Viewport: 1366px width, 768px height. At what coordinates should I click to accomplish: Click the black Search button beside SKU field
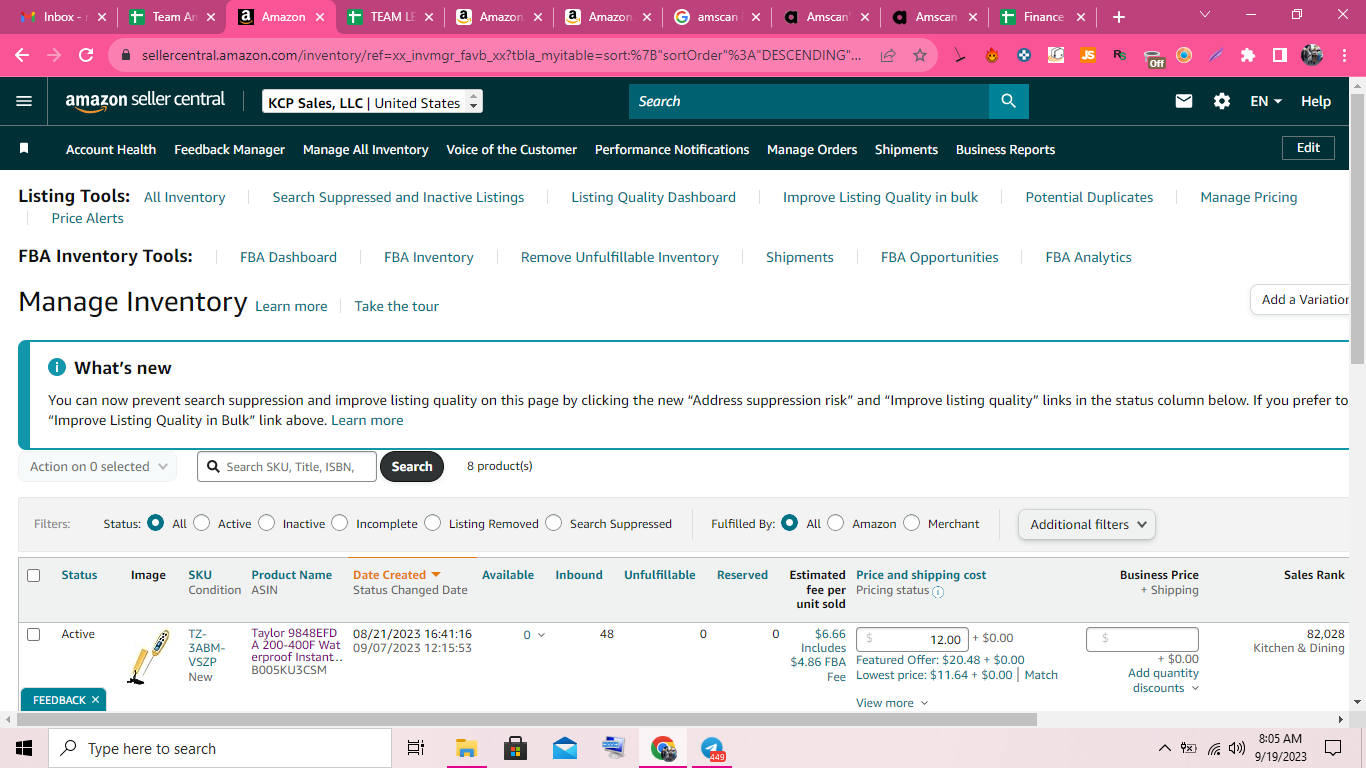(412, 466)
